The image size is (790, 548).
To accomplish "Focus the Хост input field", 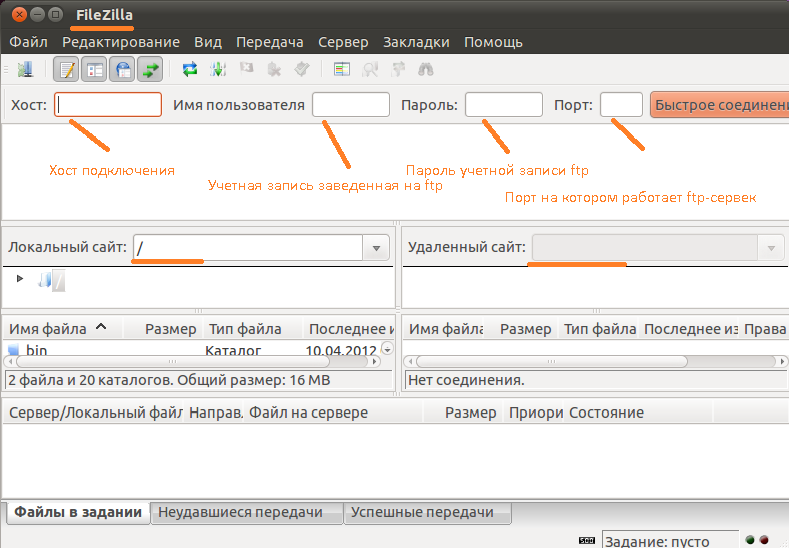I will [108, 105].
